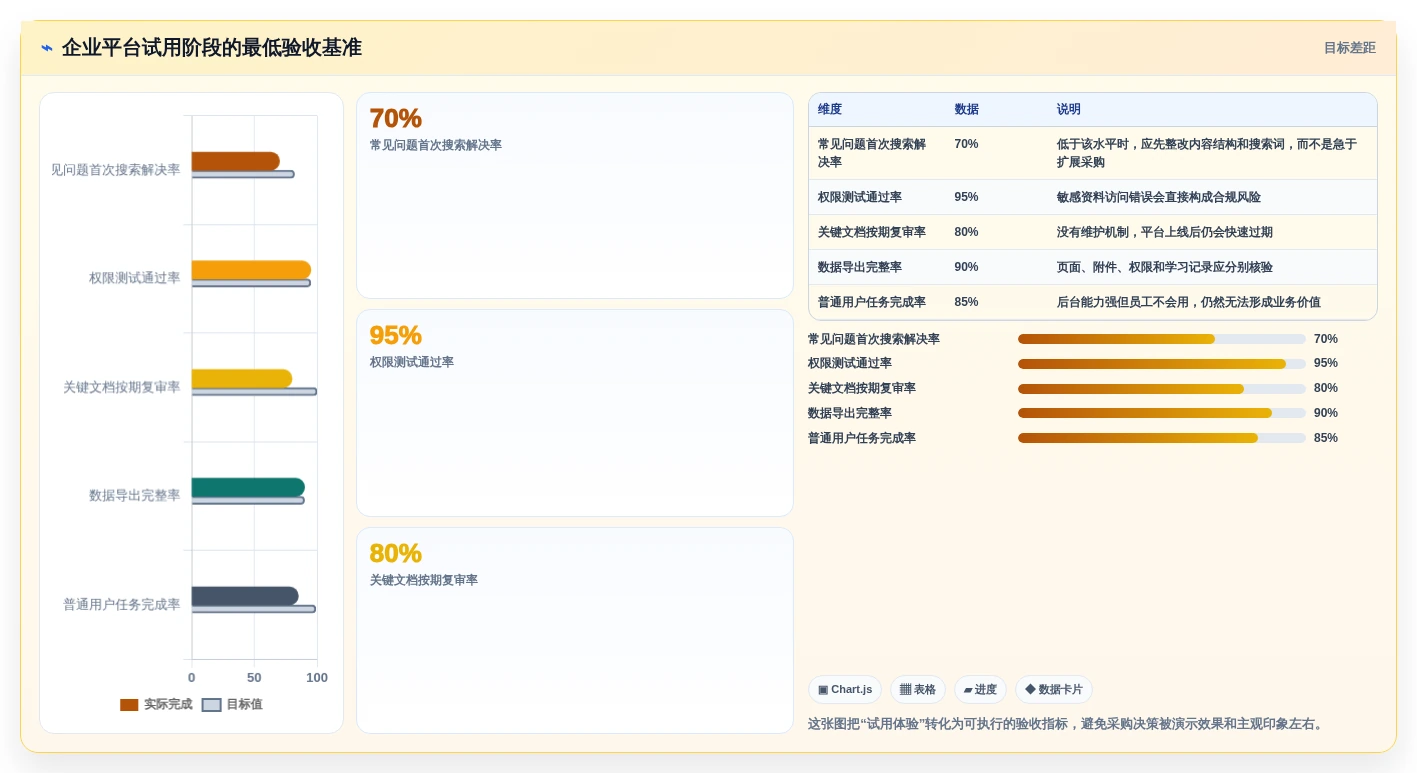
Task: Click the 维度 column header
Action: (830, 110)
